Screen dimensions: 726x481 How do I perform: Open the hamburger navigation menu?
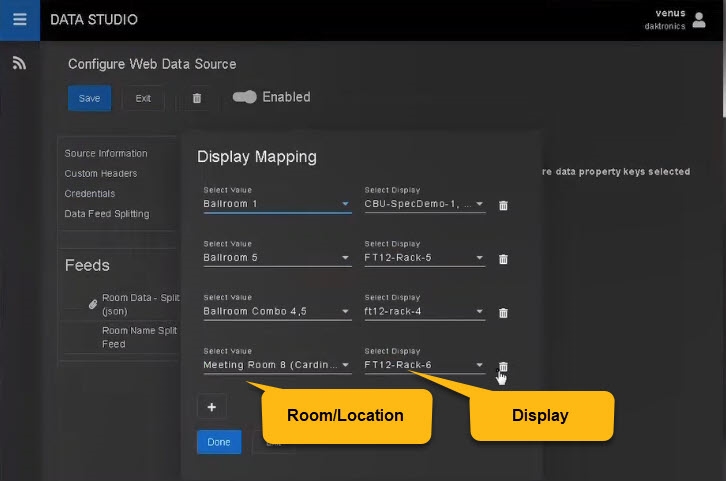[19, 20]
